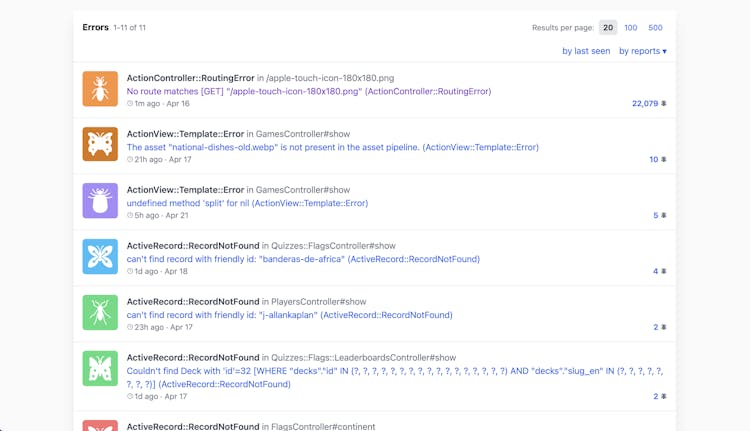Click the bug icon next to 4 in the banderas-de-africa row
Image resolution: width=750 pixels, height=431 pixels.
tap(663, 271)
